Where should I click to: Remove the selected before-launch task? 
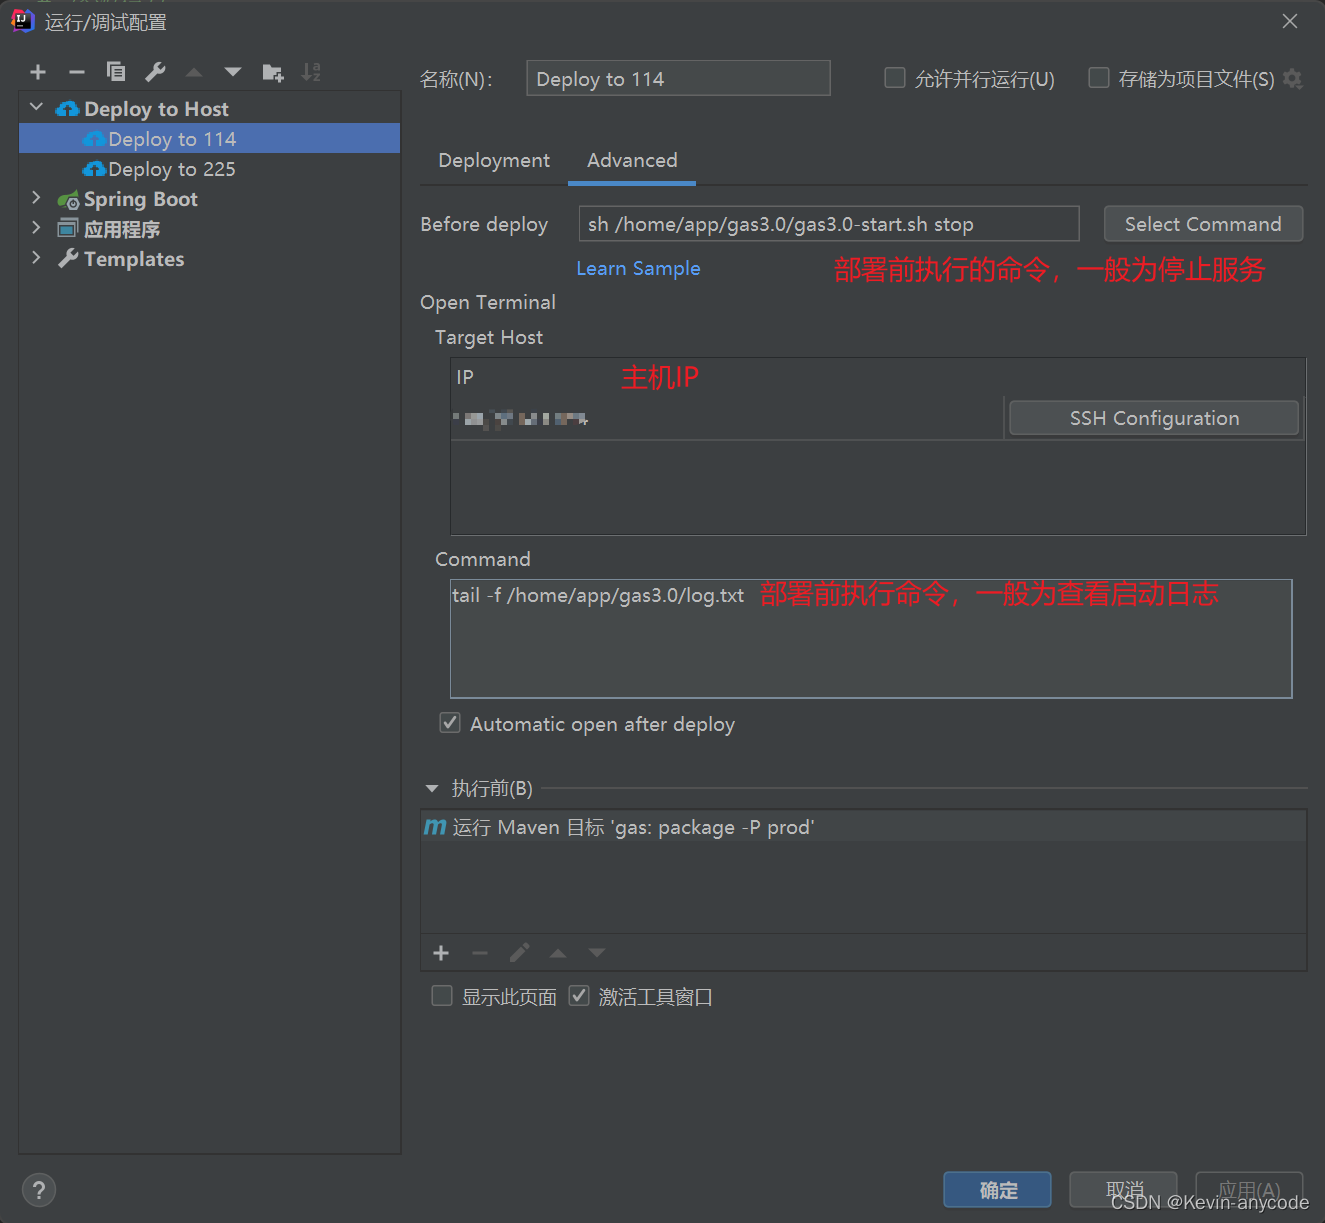[x=480, y=953]
